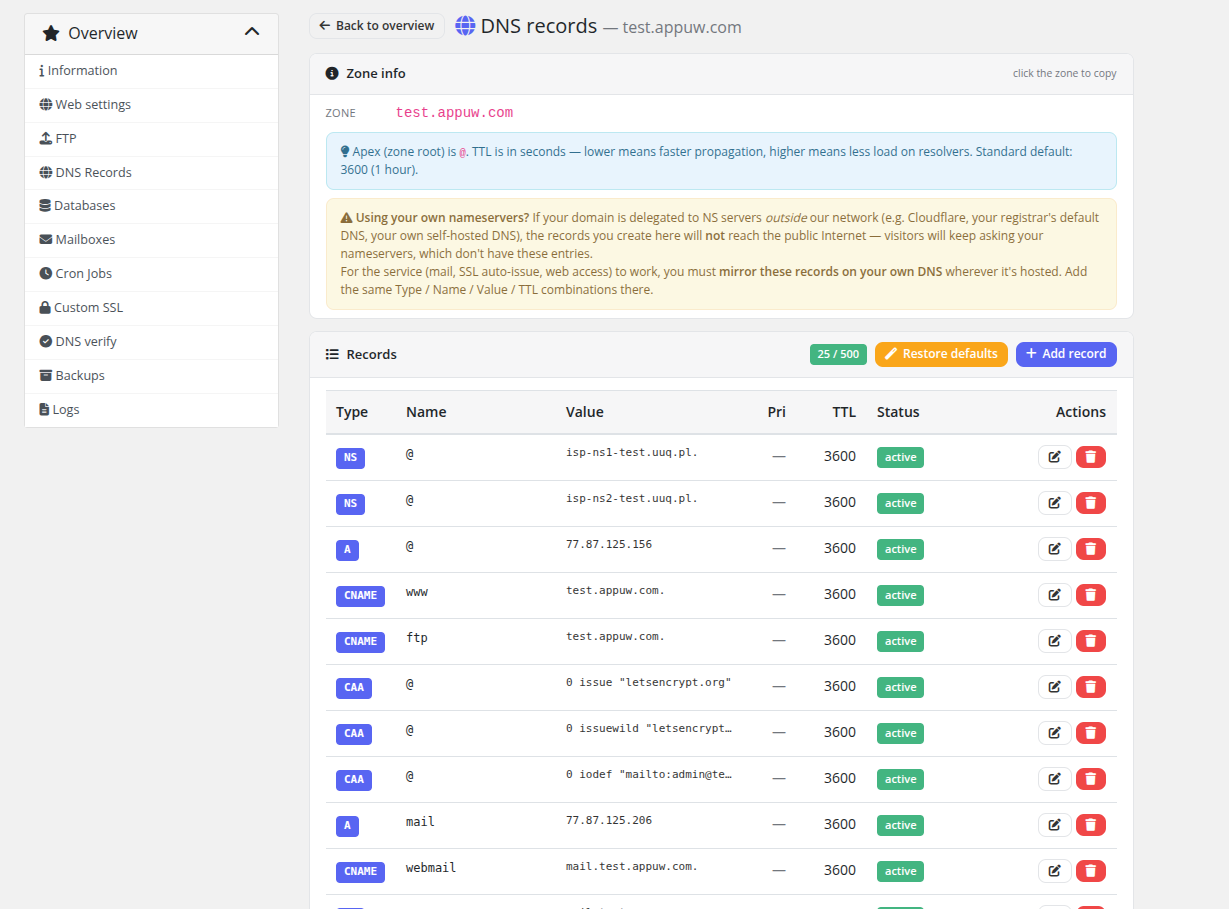Open Mailboxes from the sidebar
Image resolution: width=1229 pixels, height=909 pixels.
coord(151,240)
